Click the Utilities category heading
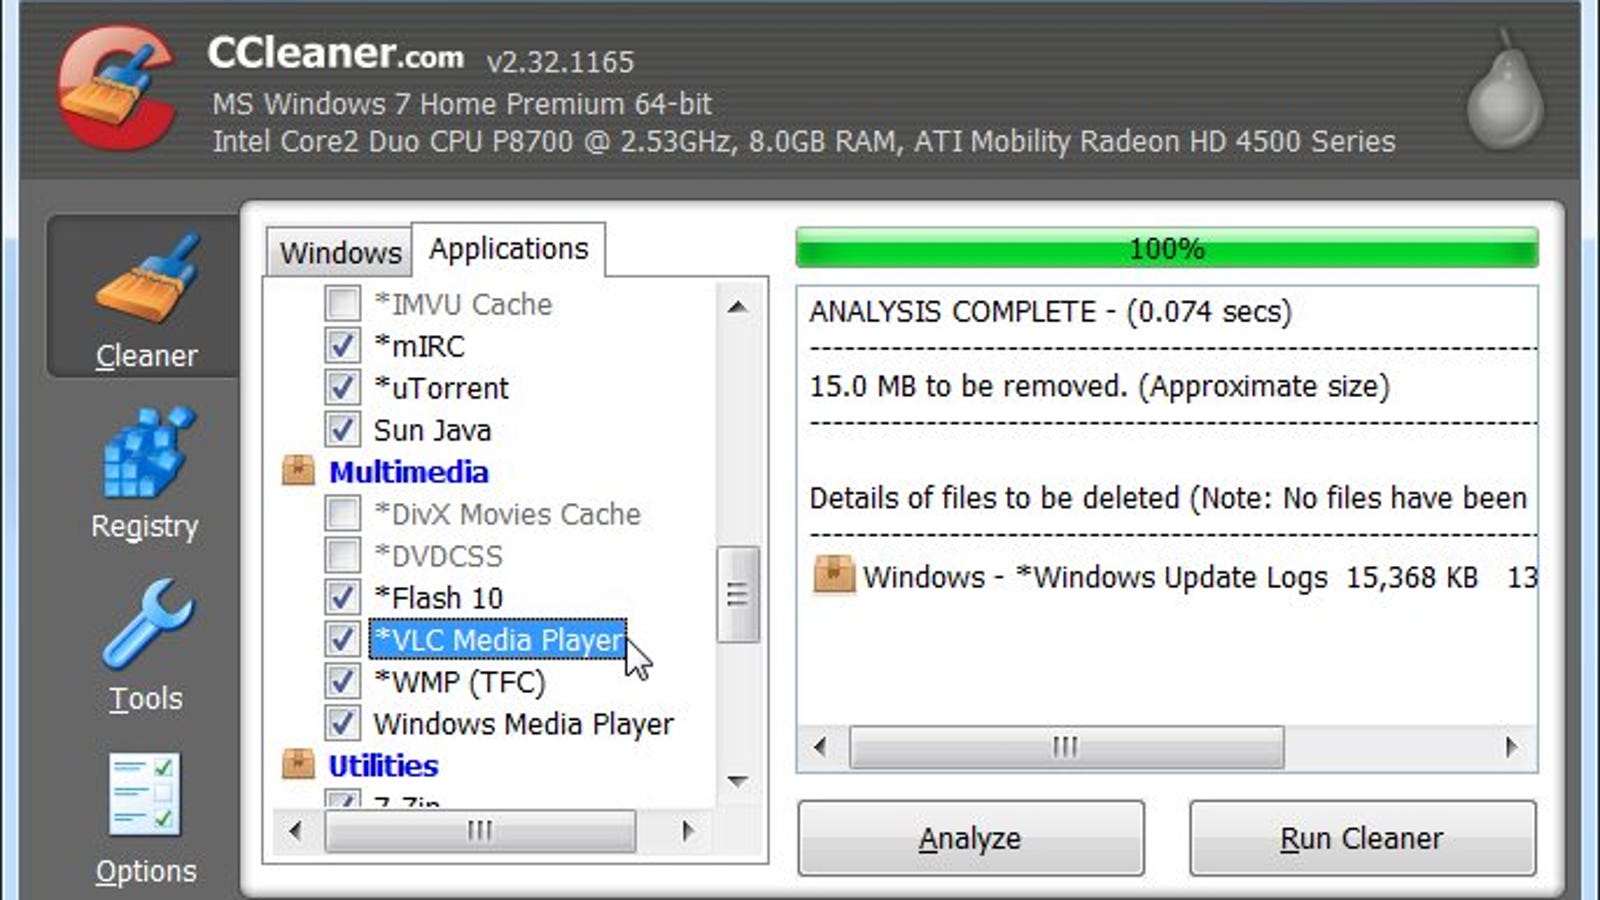Screen dimensions: 1600x900 (x=383, y=766)
